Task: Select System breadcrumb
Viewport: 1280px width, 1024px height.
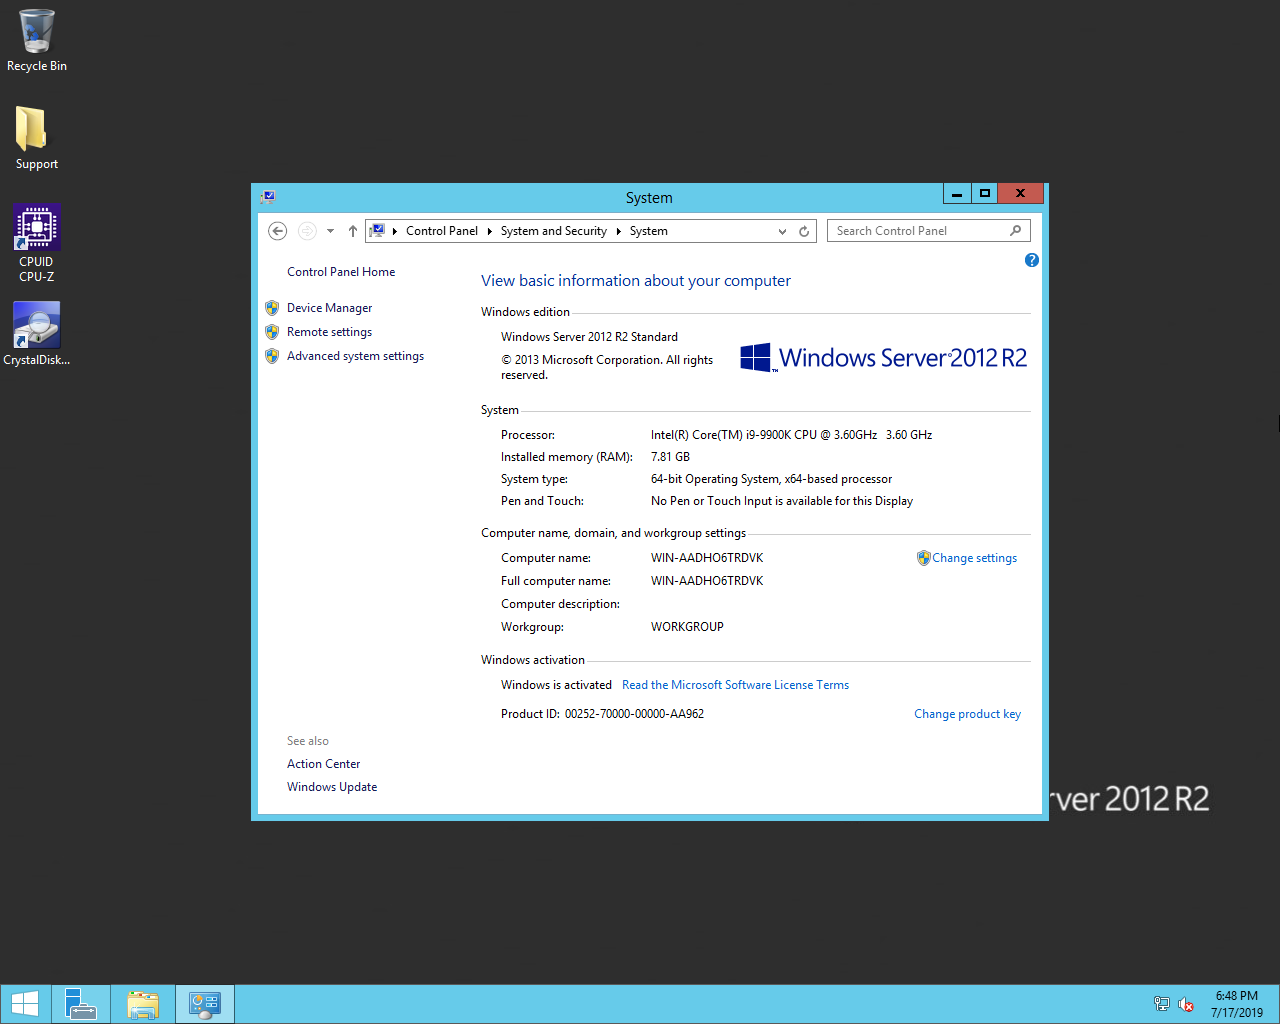Action: pyautogui.click(x=649, y=231)
